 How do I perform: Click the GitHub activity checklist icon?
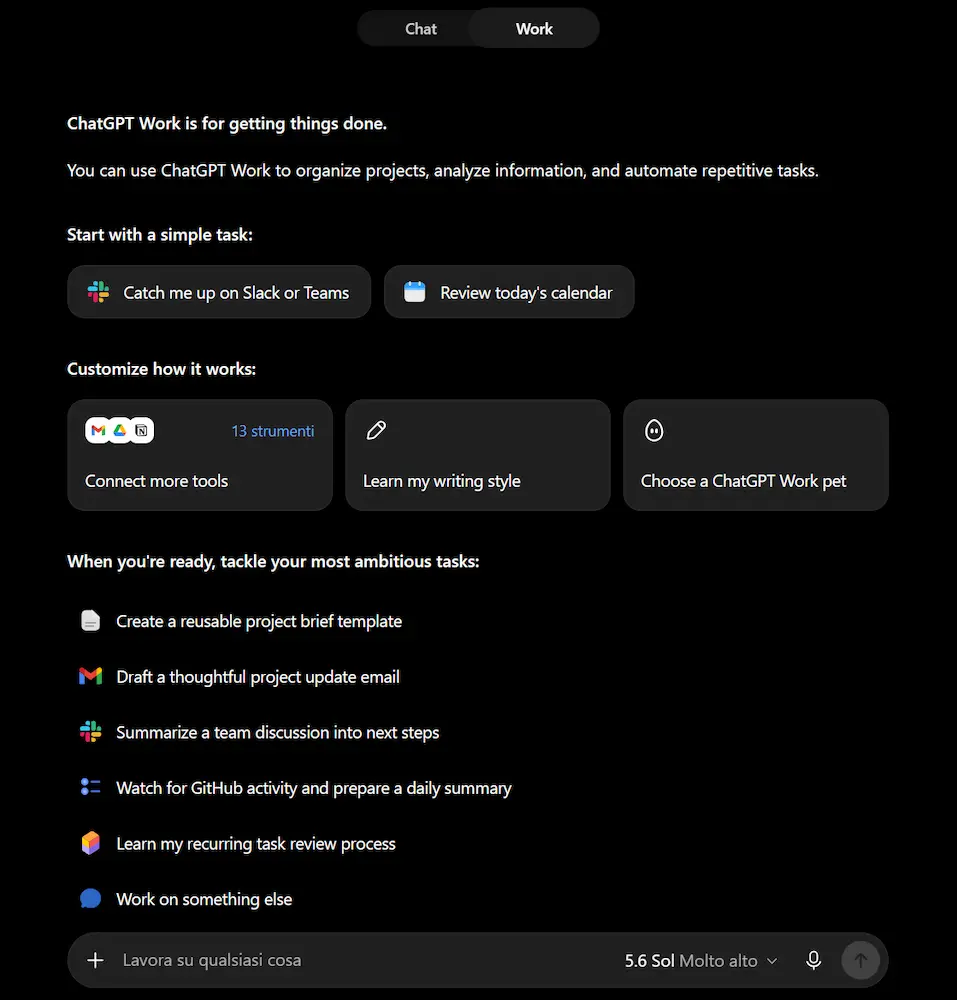(91, 787)
